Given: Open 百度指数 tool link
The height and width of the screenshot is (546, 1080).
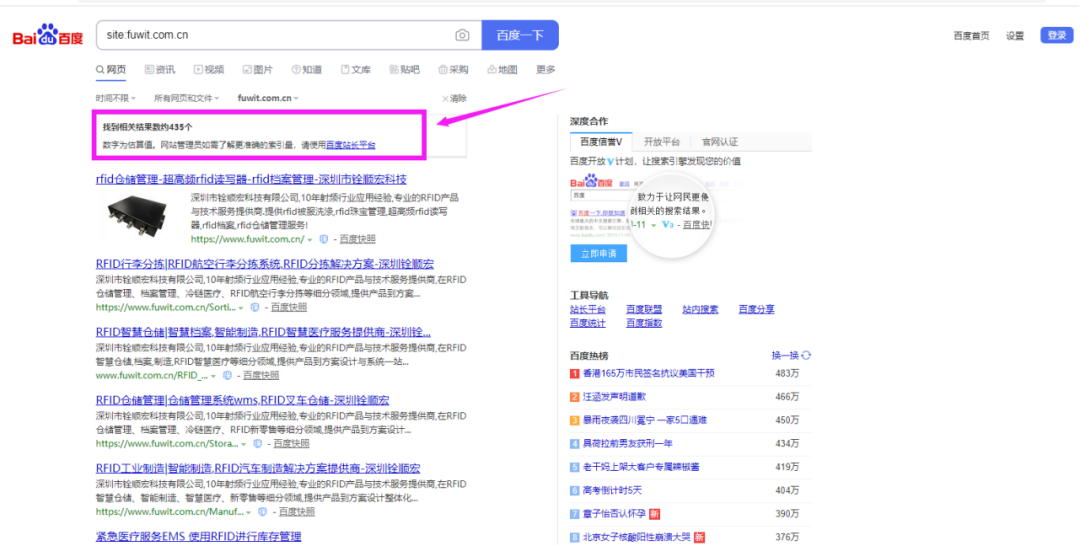Looking at the screenshot, I should (644, 323).
